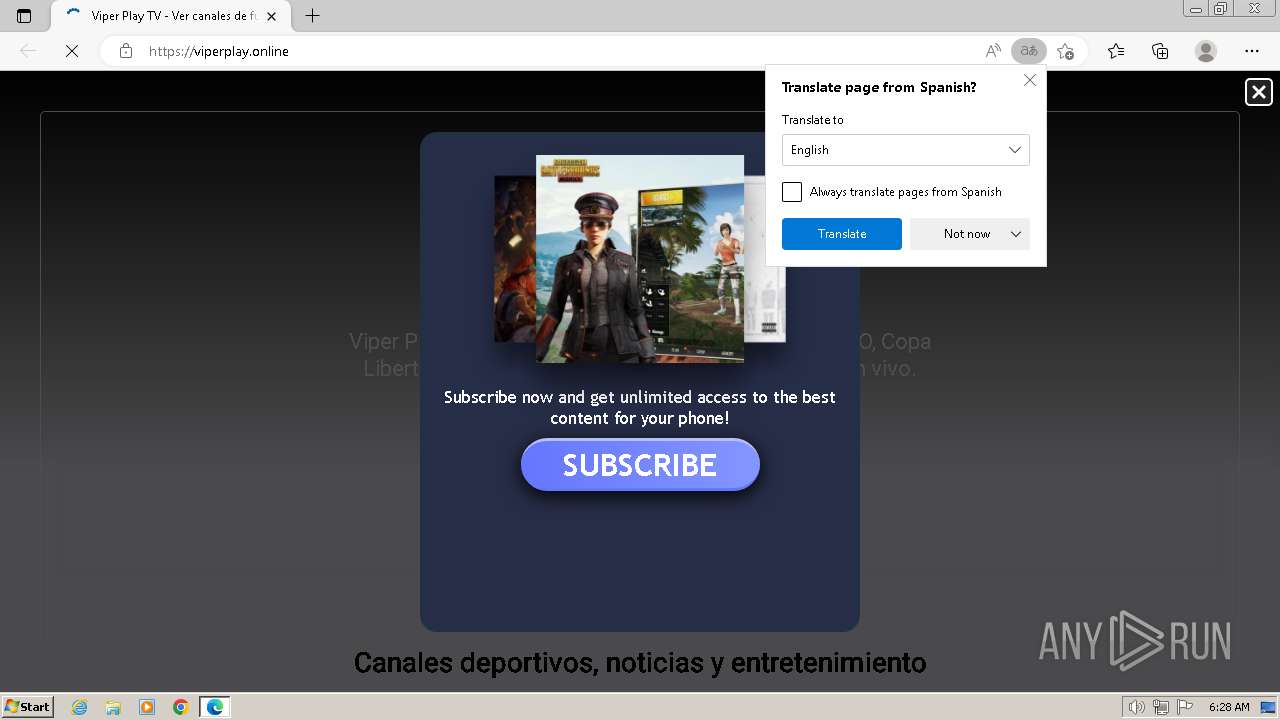Expand the Translate to language dropdown
Image resolution: width=1280 pixels, height=720 pixels.
(x=906, y=150)
